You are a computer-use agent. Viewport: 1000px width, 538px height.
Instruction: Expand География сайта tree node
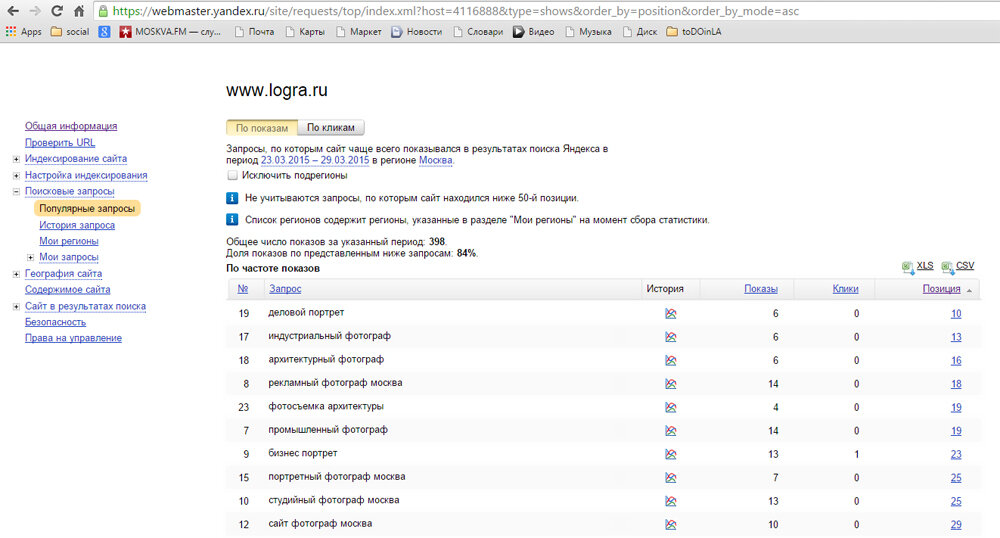(16, 274)
